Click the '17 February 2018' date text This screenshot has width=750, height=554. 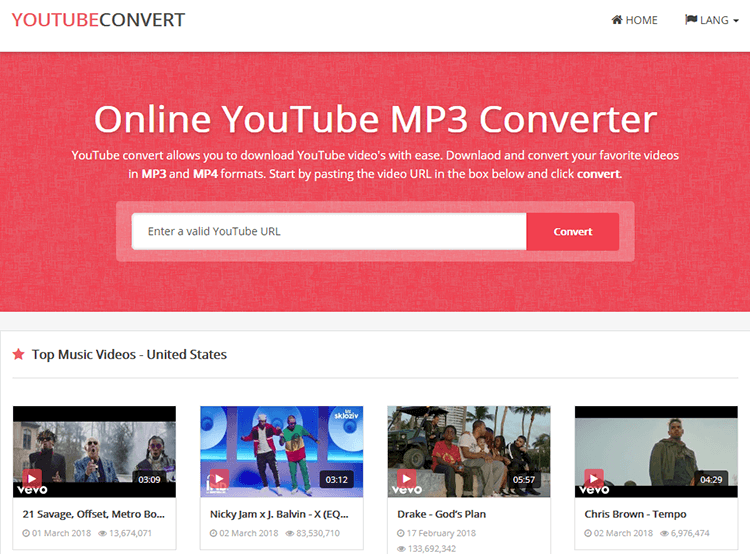point(441,533)
